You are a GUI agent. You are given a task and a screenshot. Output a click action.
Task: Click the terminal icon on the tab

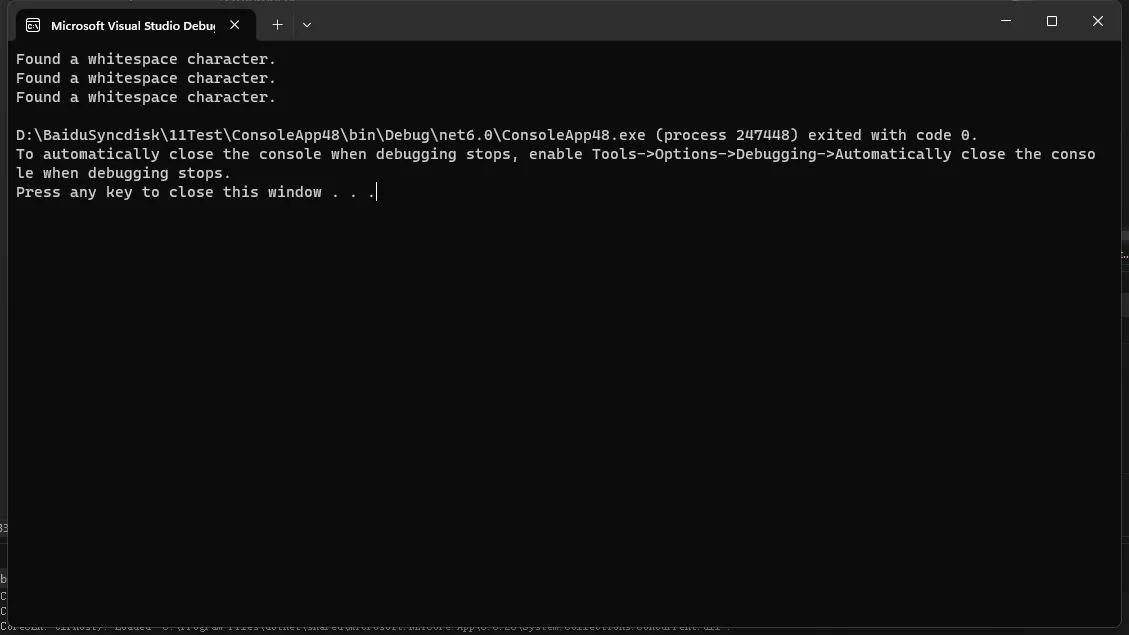[x=33, y=25]
